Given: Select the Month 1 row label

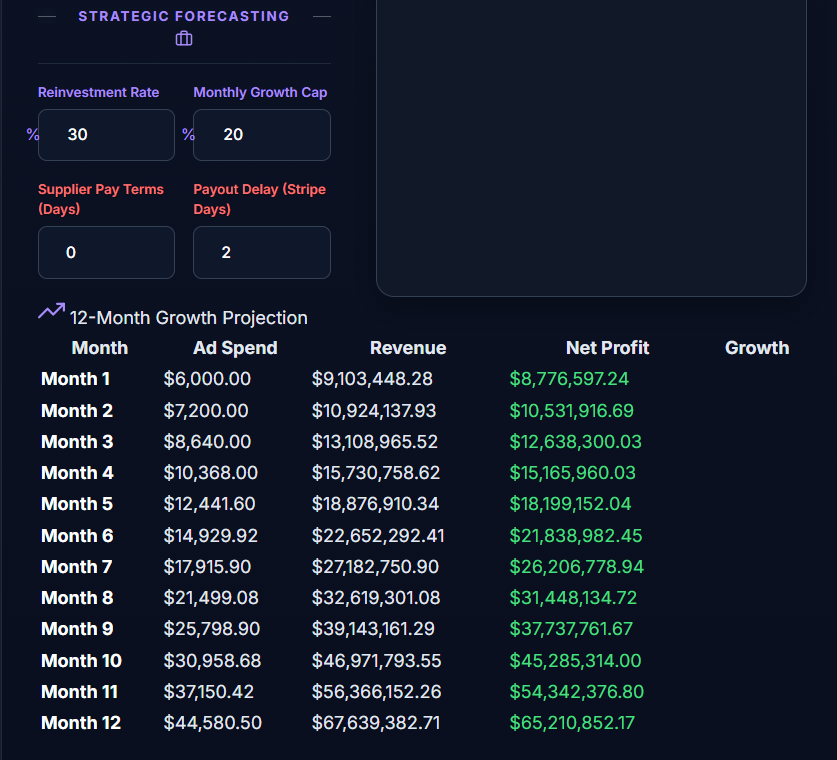Looking at the screenshot, I should 76,379.
